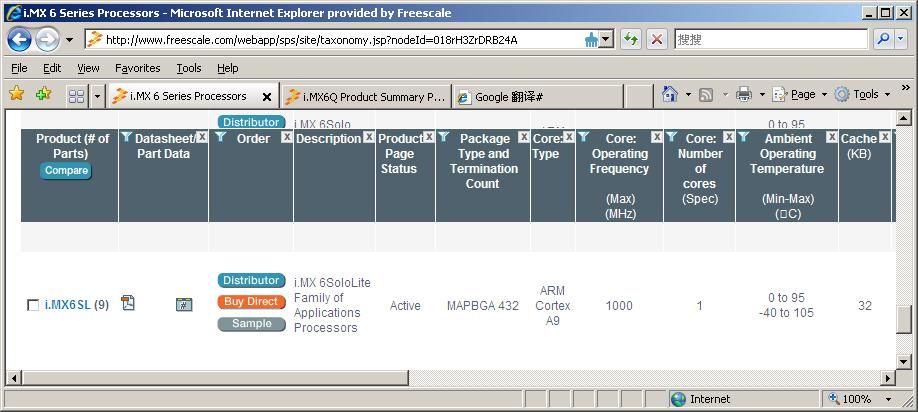Click the Compare button in table header
The height and width of the screenshot is (412, 918).
click(x=66, y=171)
